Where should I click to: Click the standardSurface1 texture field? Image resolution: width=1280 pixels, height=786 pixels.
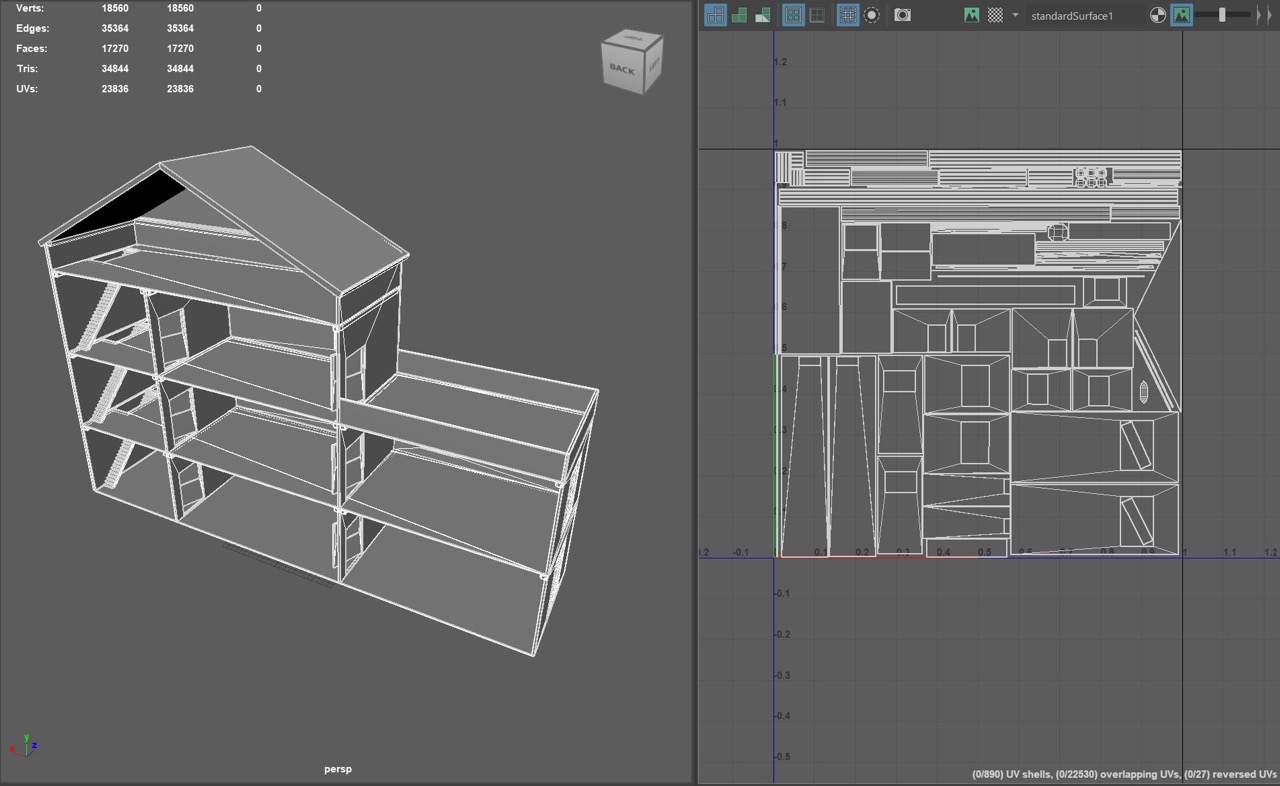tap(1085, 16)
